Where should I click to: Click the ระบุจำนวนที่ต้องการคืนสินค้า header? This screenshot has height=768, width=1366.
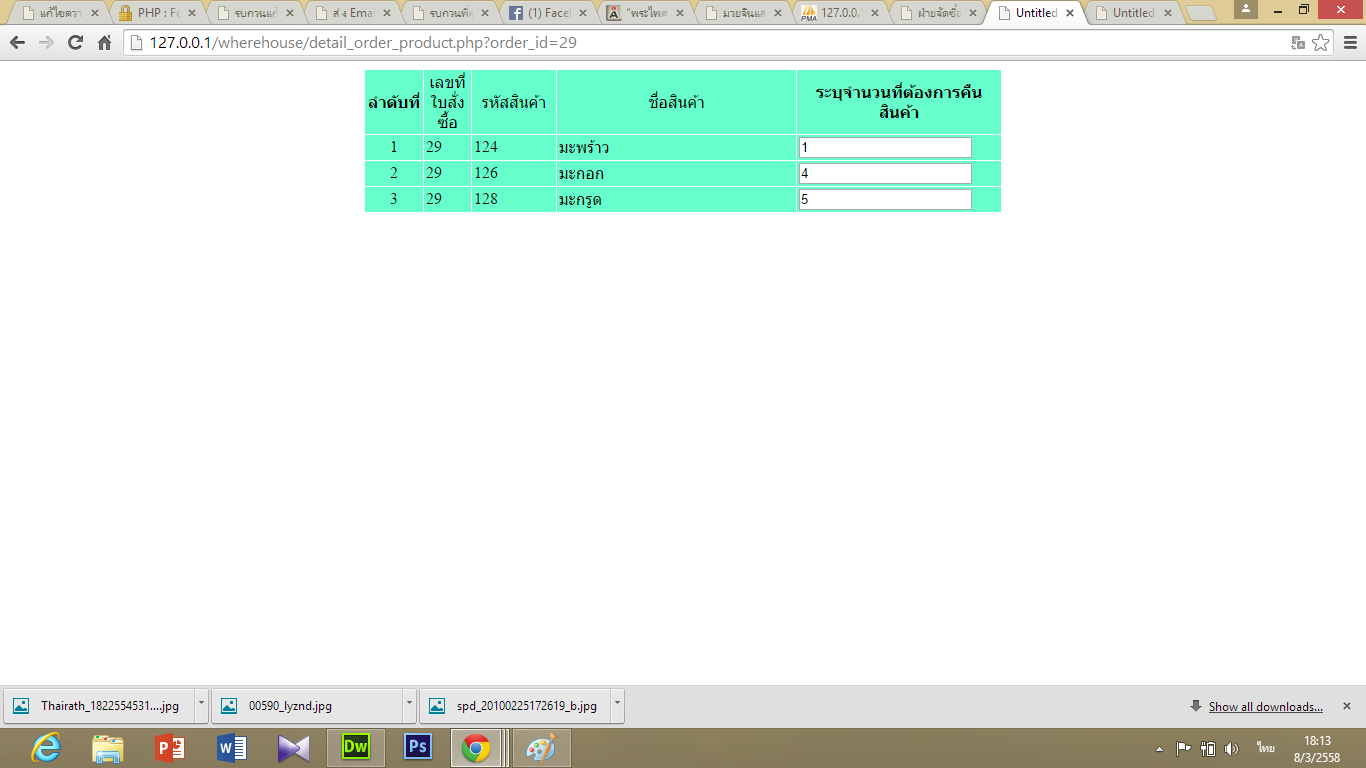coord(899,102)
